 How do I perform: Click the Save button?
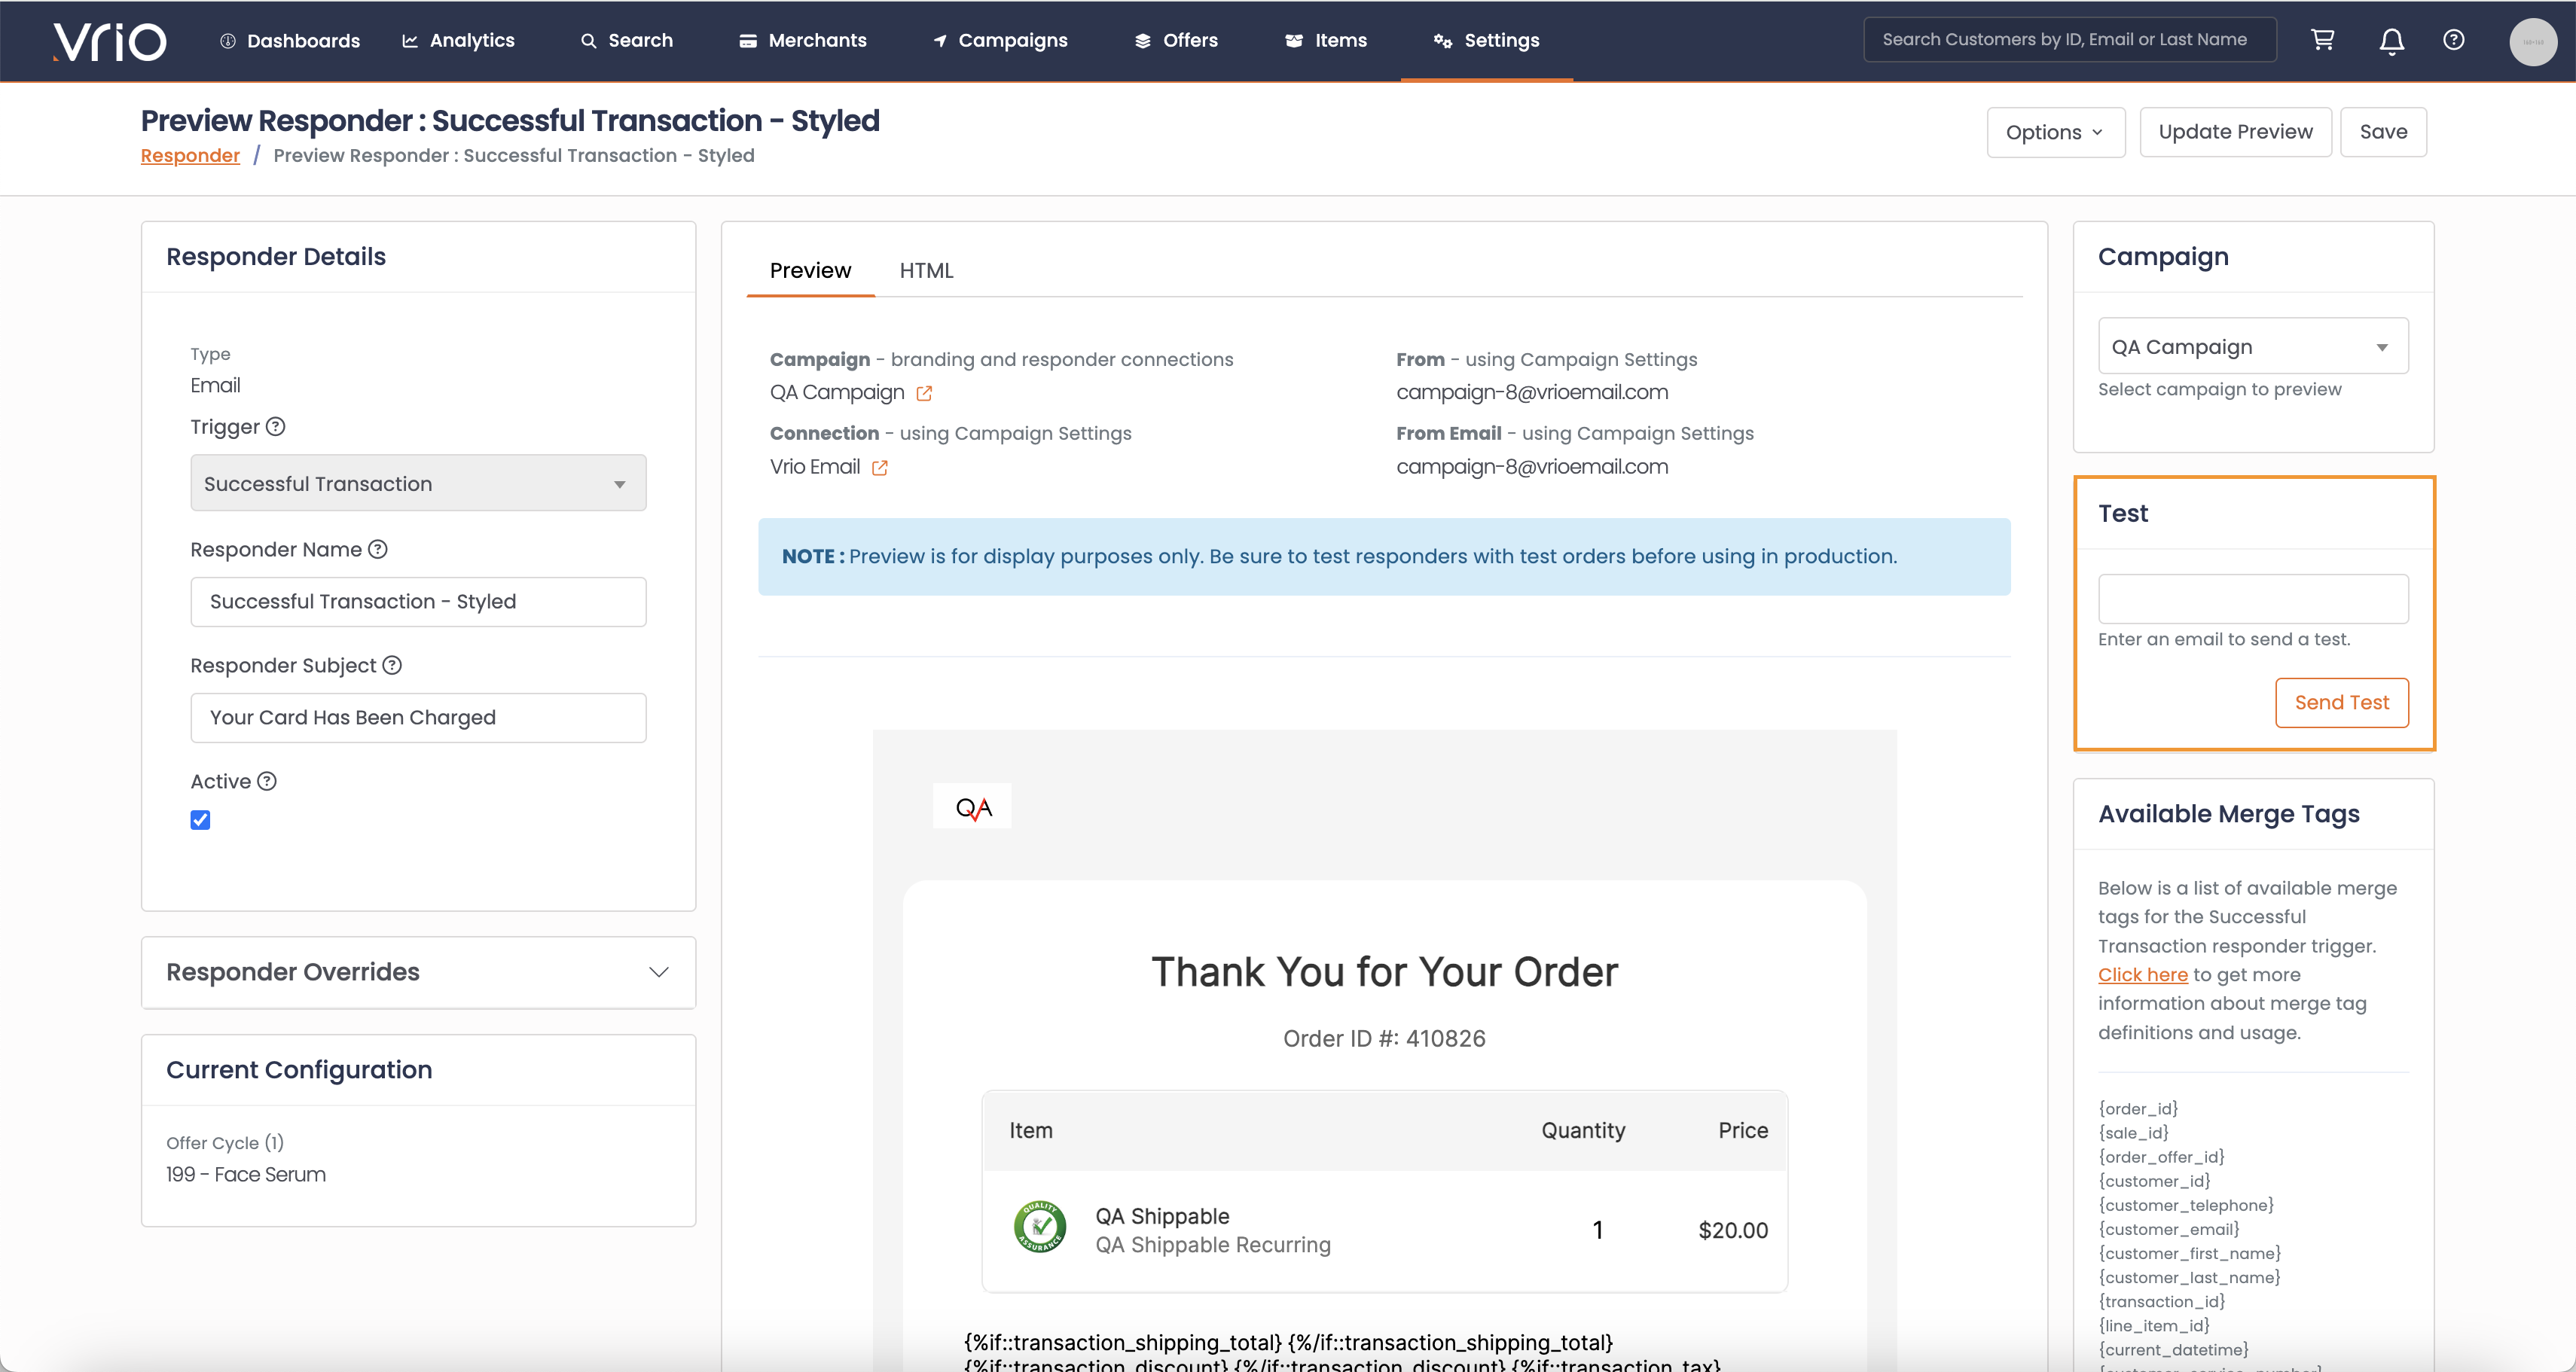2383,132
